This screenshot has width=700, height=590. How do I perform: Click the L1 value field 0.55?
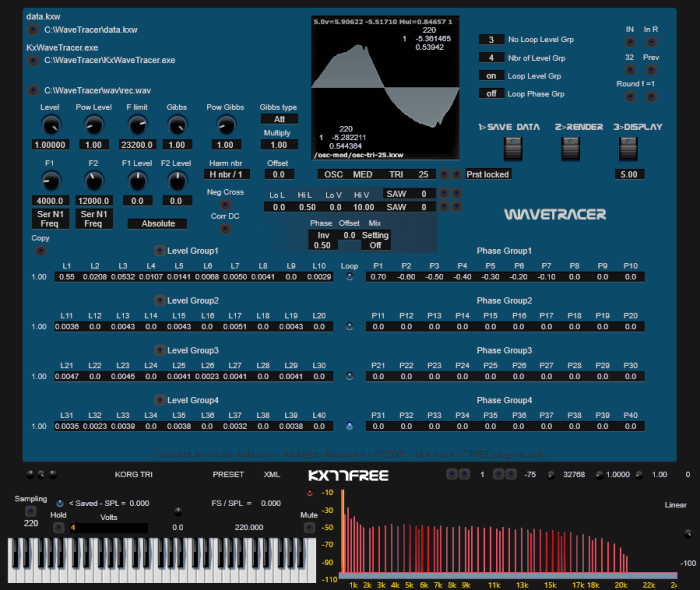click(x=67, y=277)
